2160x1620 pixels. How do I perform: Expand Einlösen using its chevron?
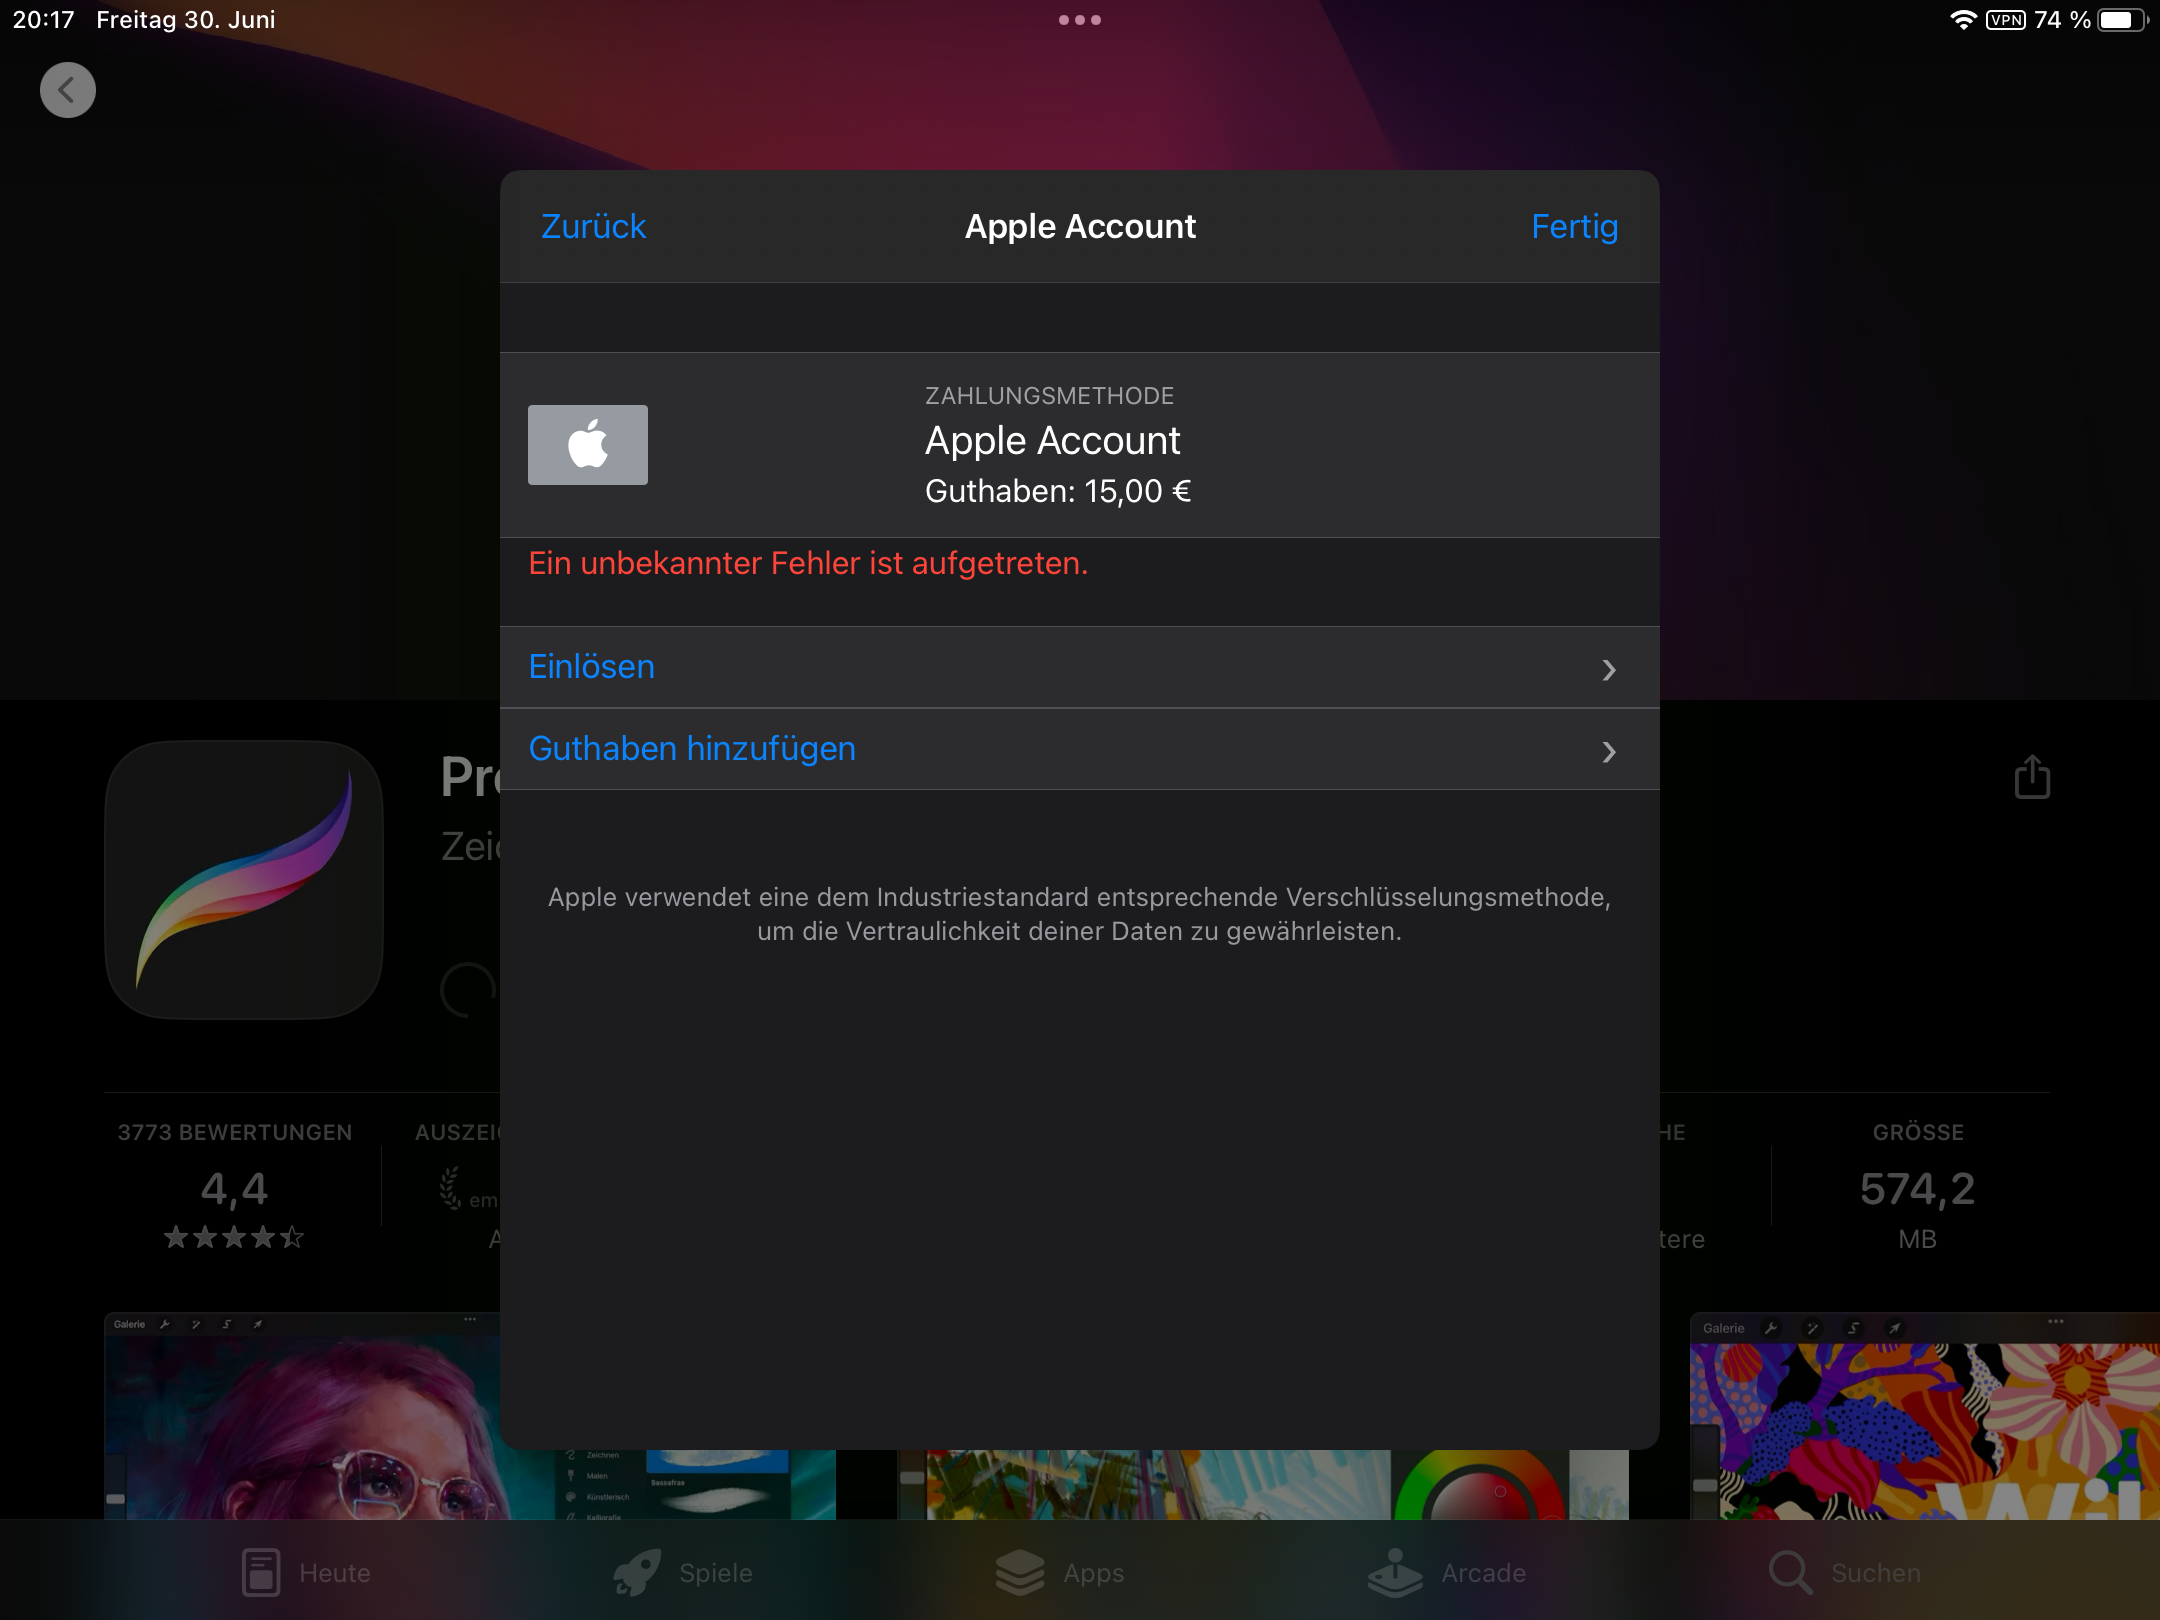(1608, 669)
